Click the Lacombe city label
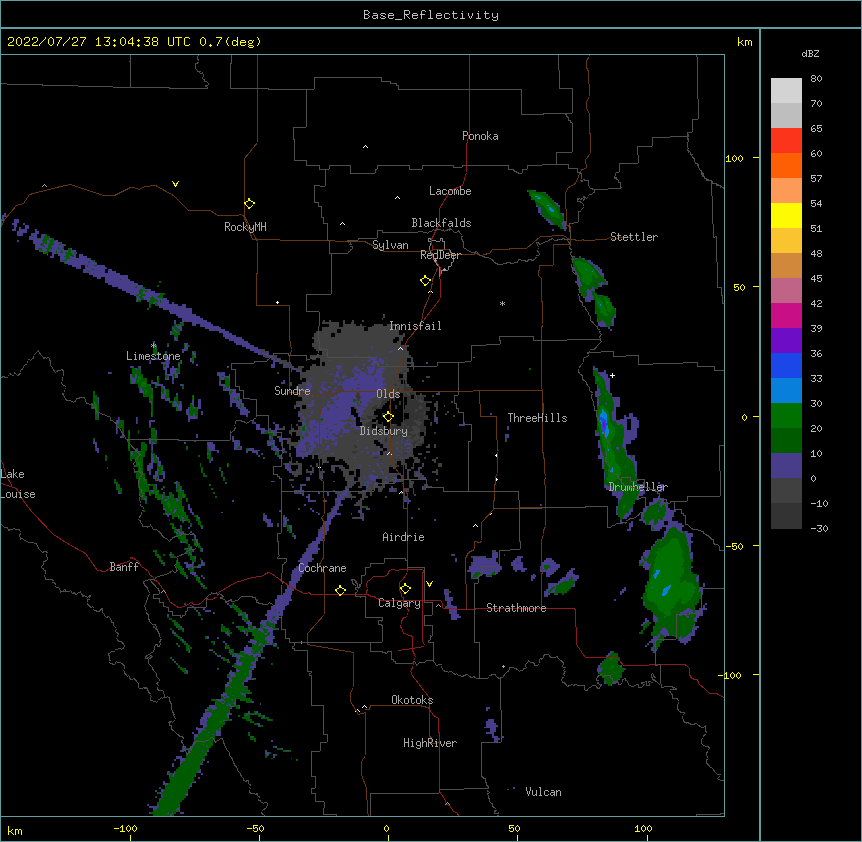This screenshot has width=862, height=842. click(x=450, y=191)
